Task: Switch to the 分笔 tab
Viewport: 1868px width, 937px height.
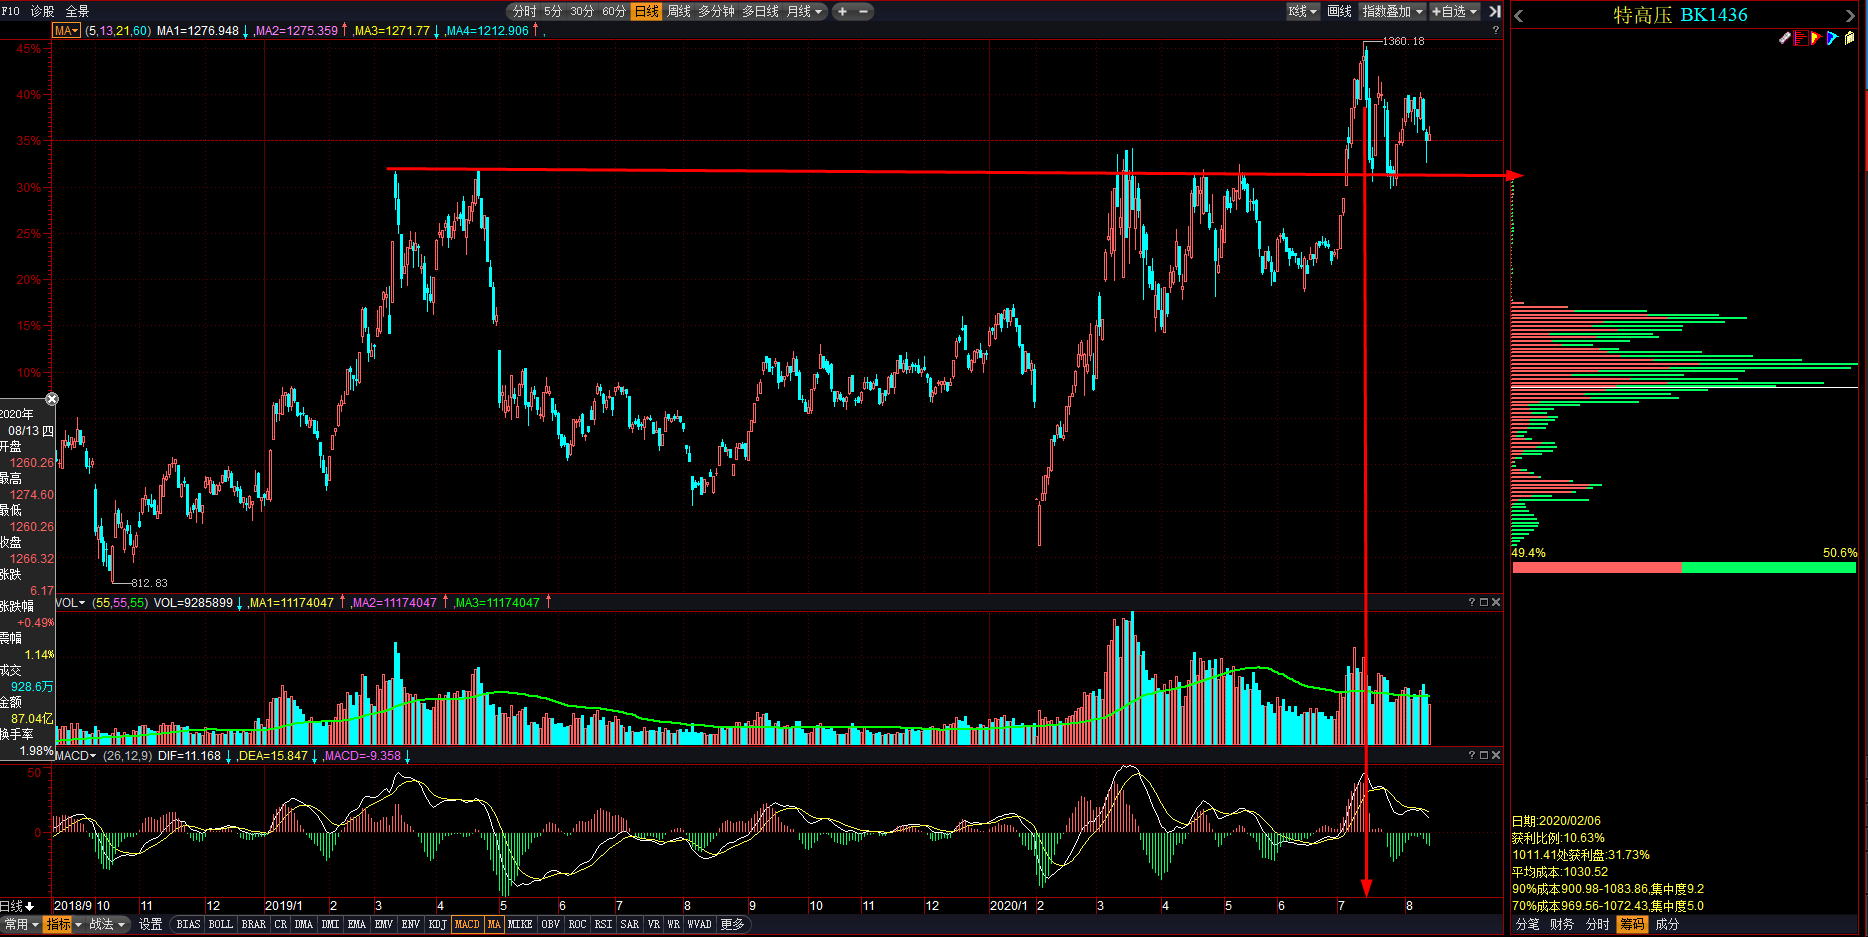Action: pyautogui.click(x=1527, y=924)
